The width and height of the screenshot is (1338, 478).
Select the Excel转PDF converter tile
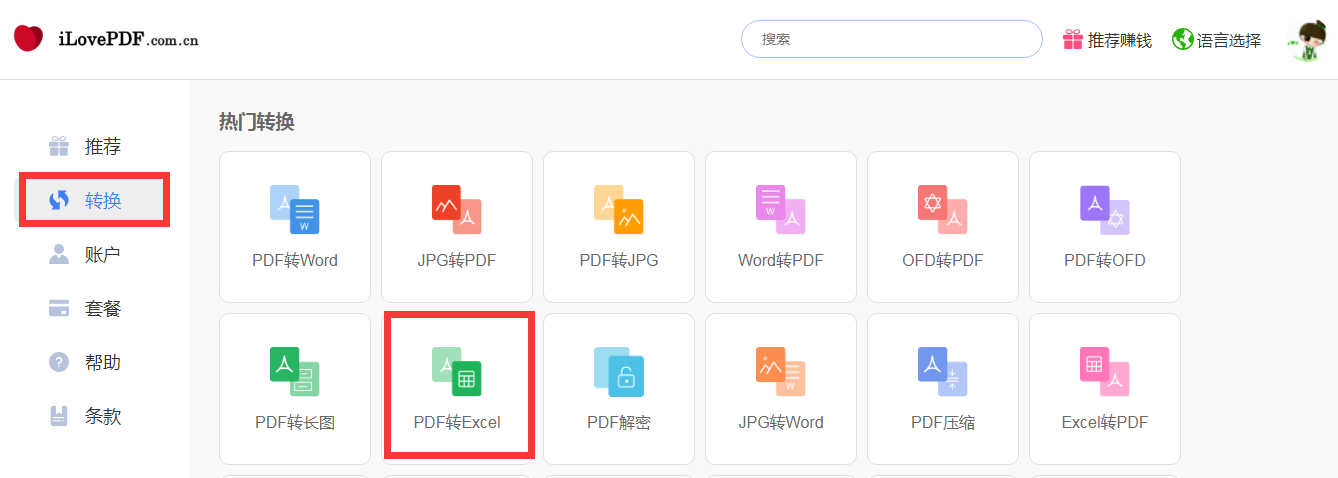point(1105,388)
